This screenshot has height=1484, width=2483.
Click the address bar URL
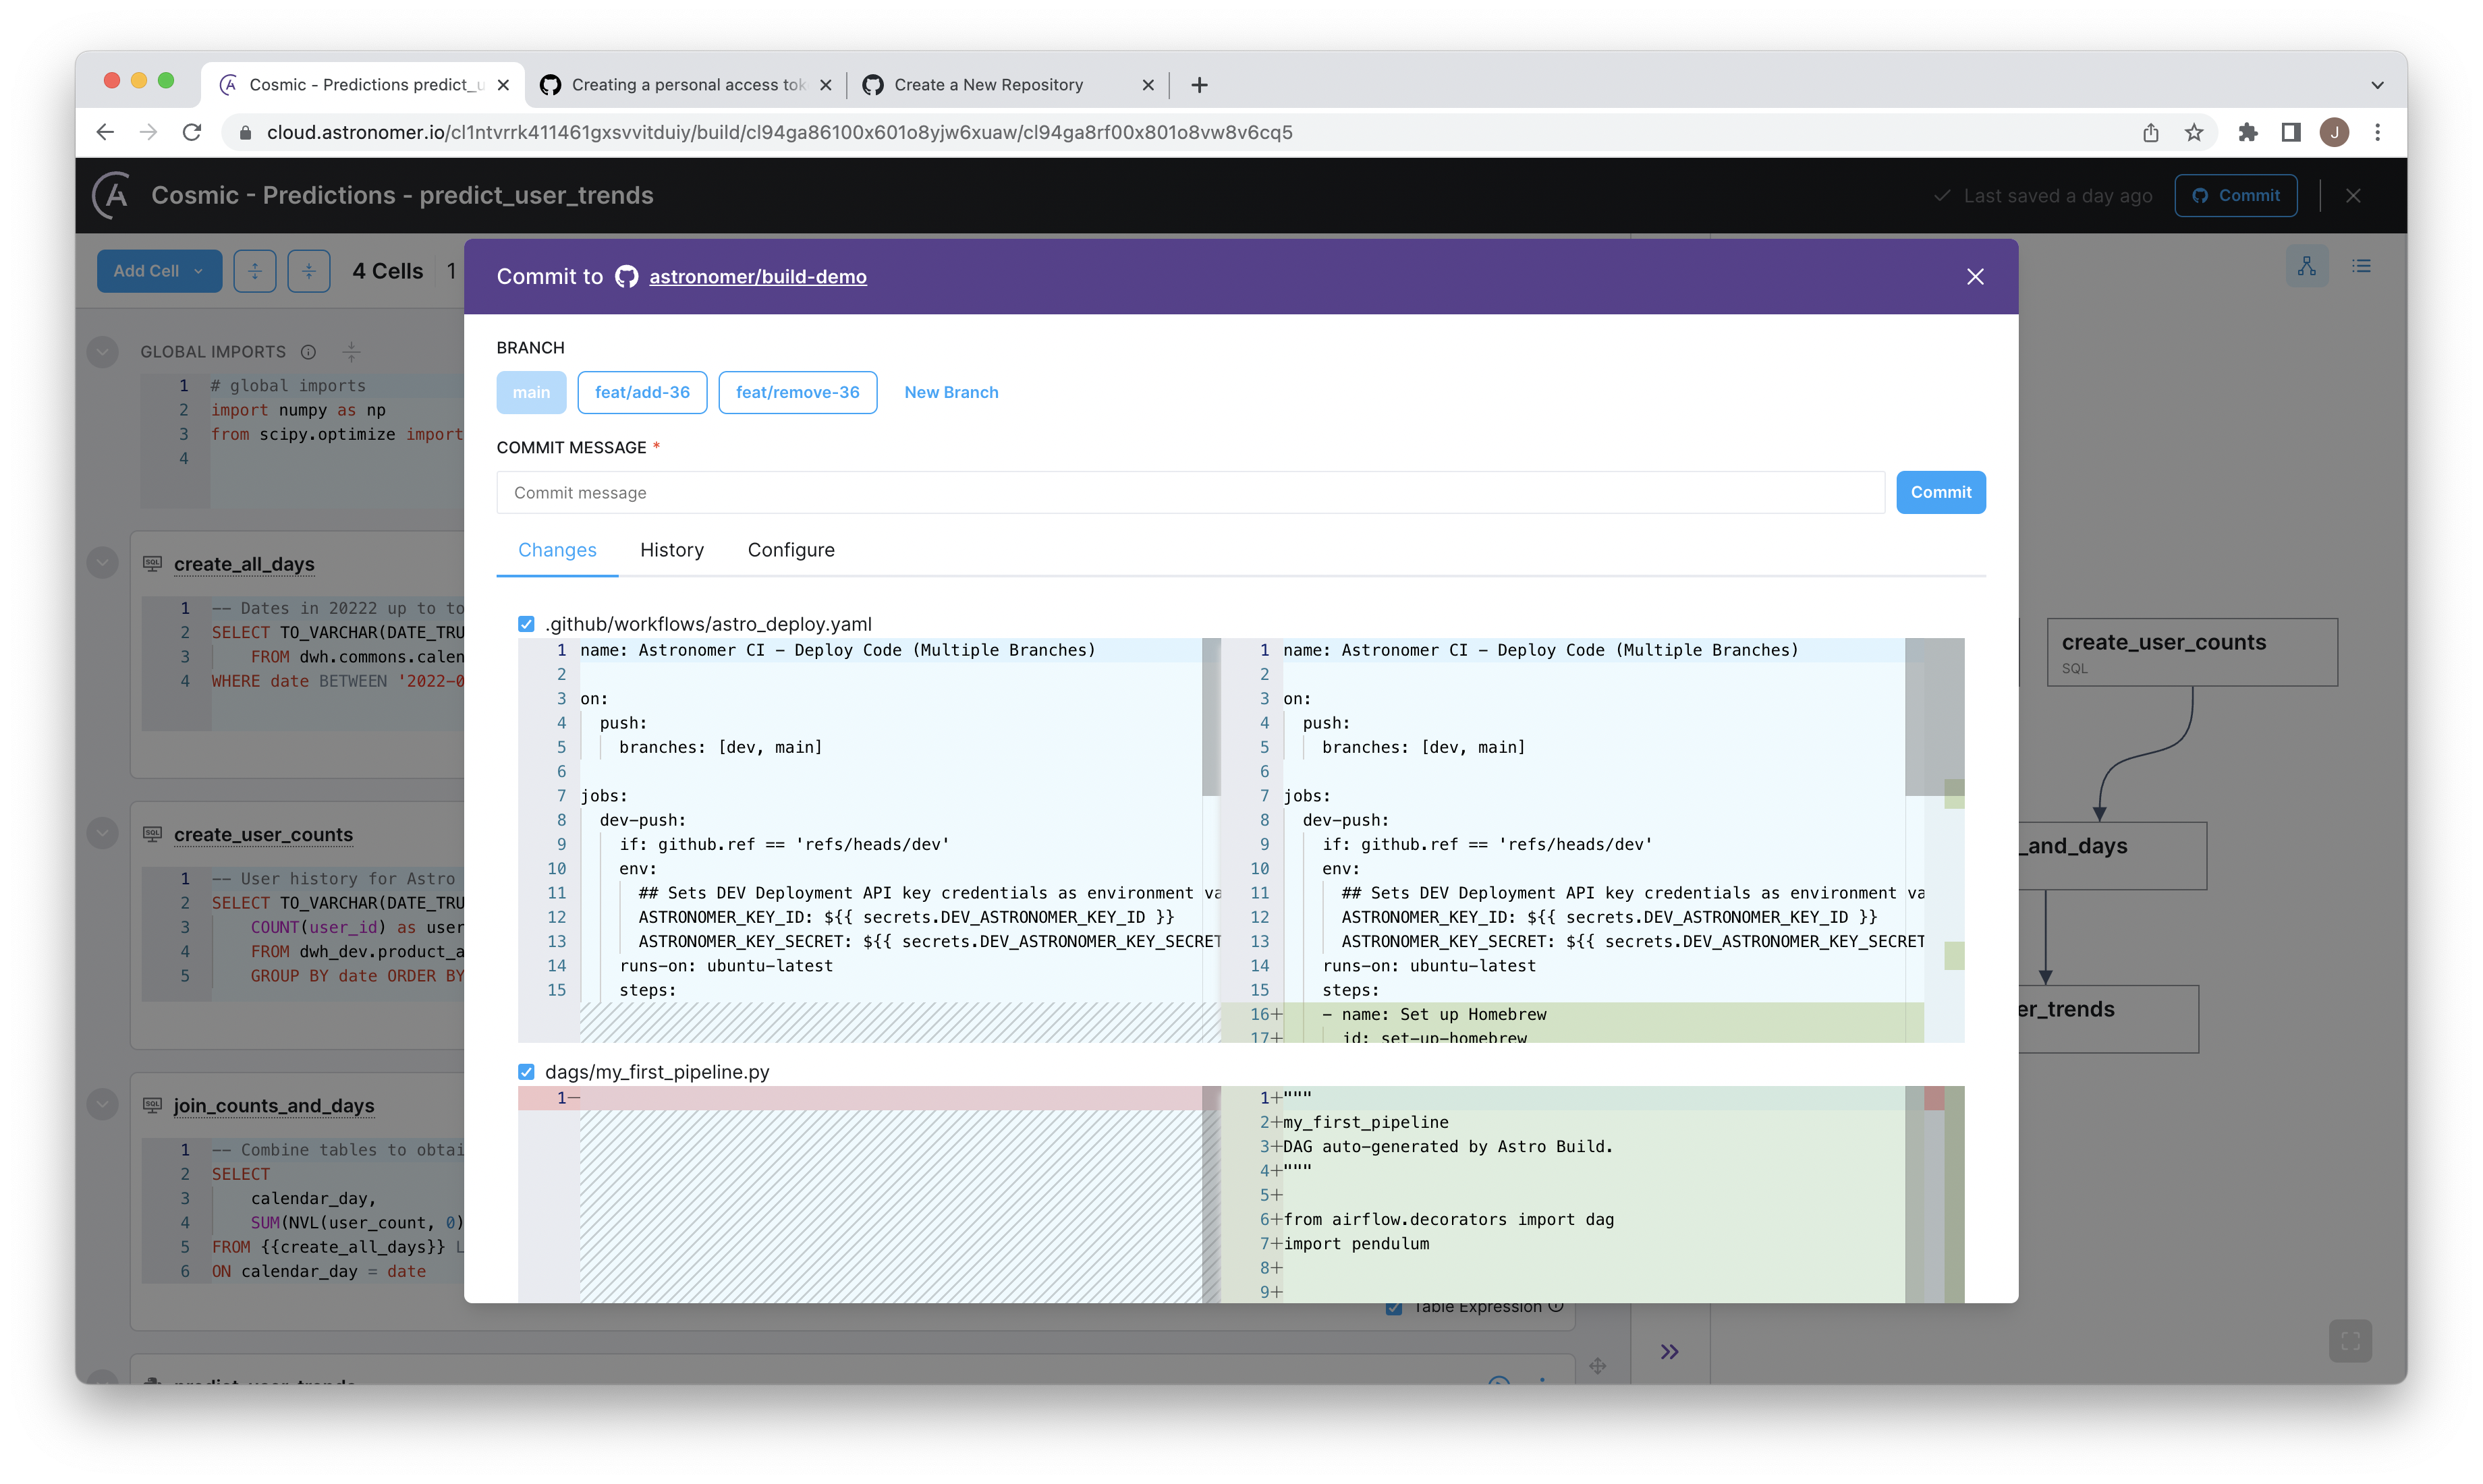(x=779, y=132)
